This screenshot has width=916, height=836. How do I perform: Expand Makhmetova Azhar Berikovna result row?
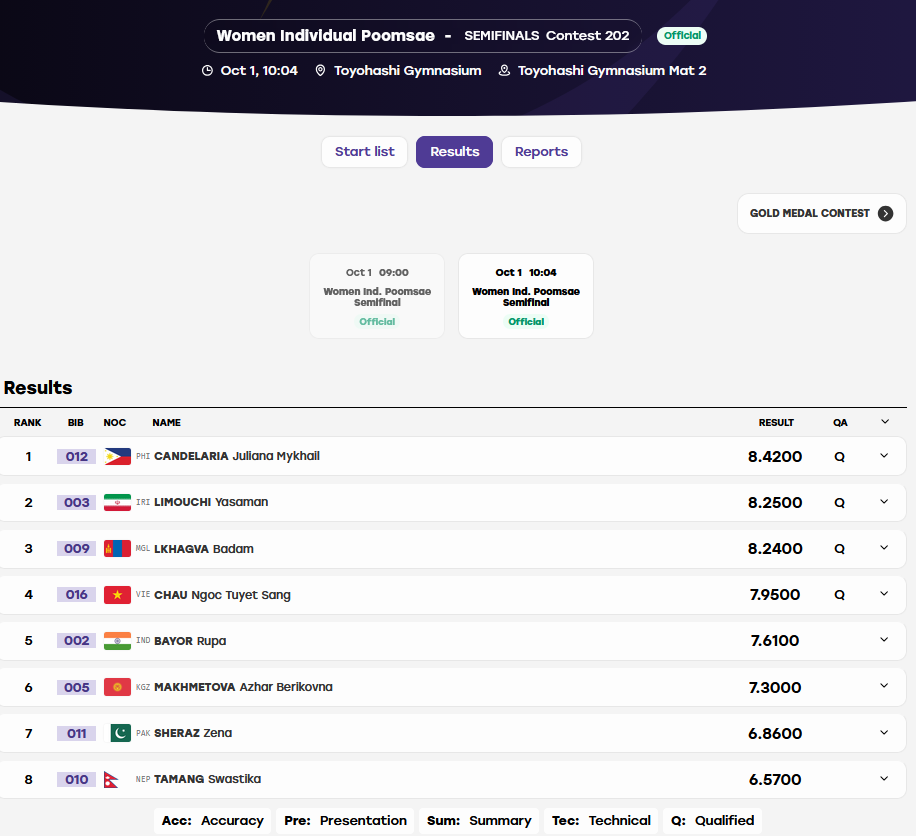pyautogui.click(x=884, y=686)
